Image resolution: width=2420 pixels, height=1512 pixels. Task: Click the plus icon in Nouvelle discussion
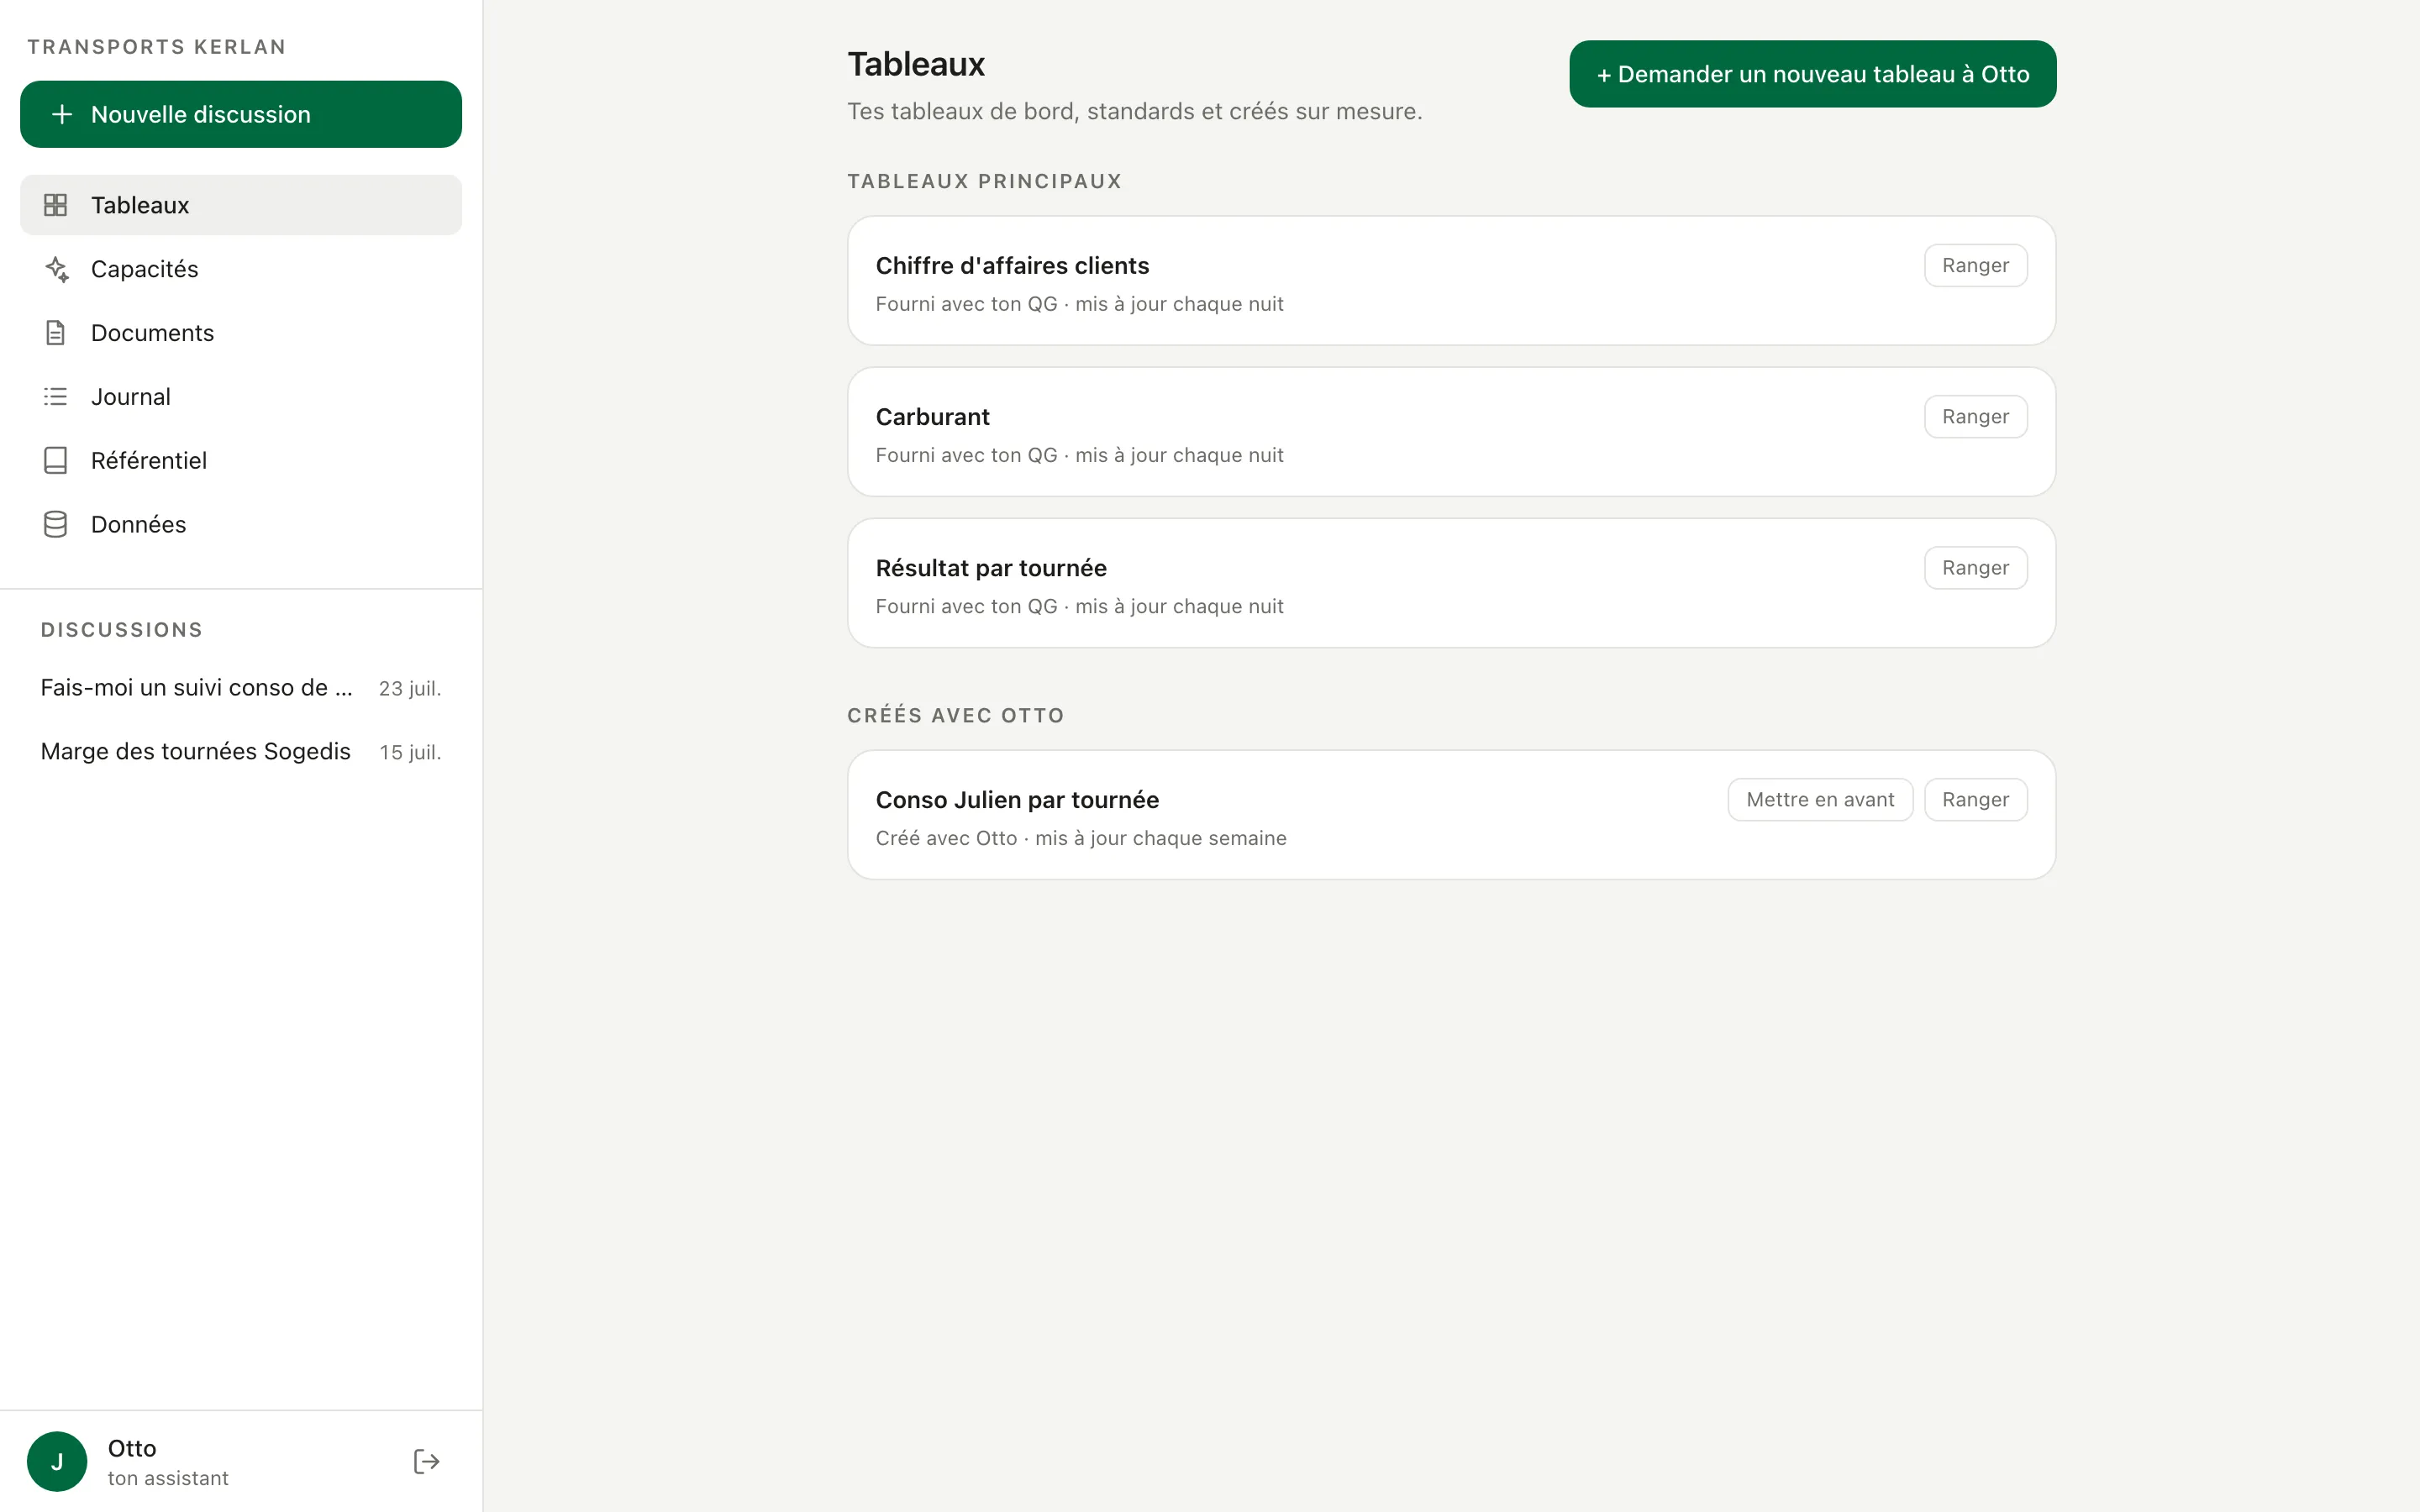tap(62, 115)
